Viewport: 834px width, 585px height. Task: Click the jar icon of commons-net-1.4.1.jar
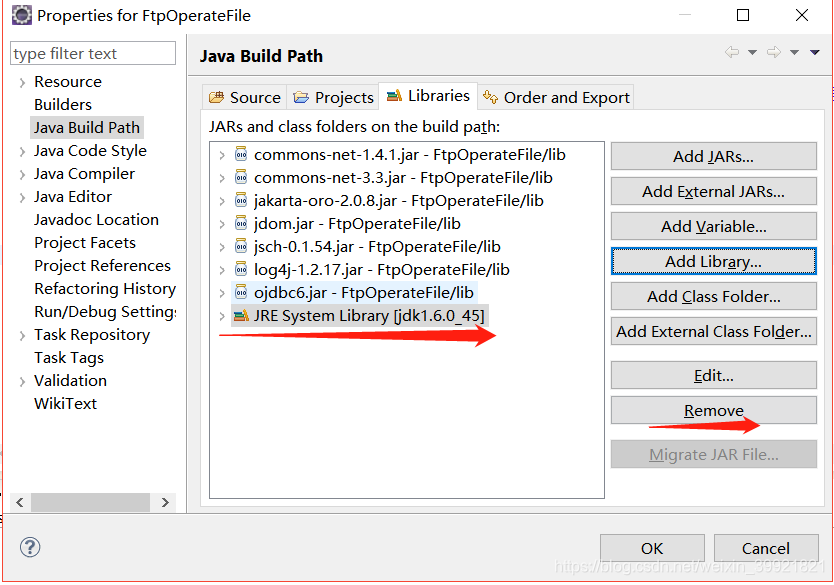click(241, 155)
